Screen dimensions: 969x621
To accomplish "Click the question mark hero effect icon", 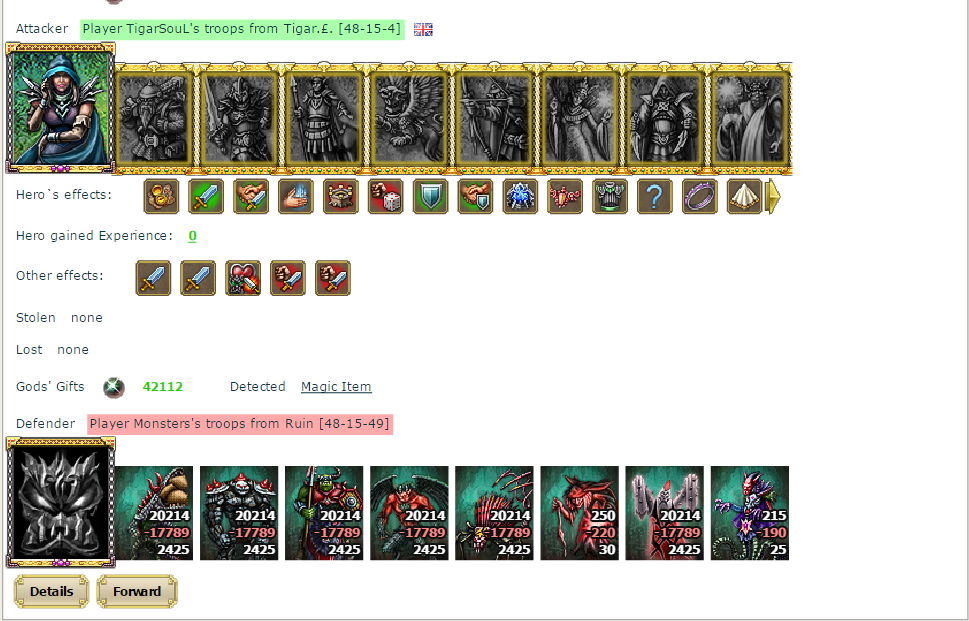I will (655, 196).
